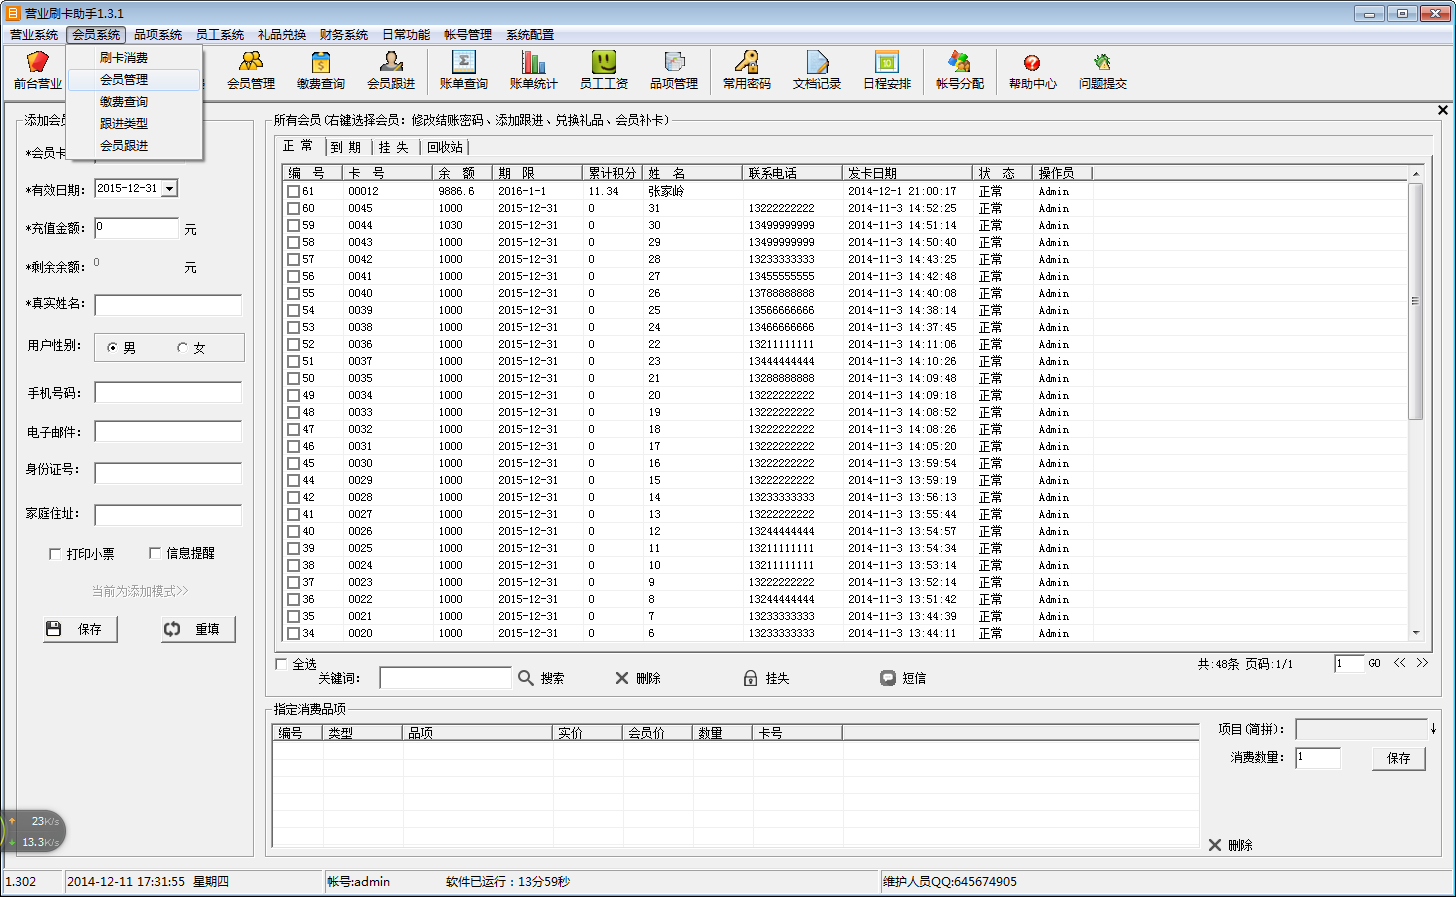Open the 缴费查询 toolbar icon
This screenshot has height=897, width=1456.
pos(321,70)
